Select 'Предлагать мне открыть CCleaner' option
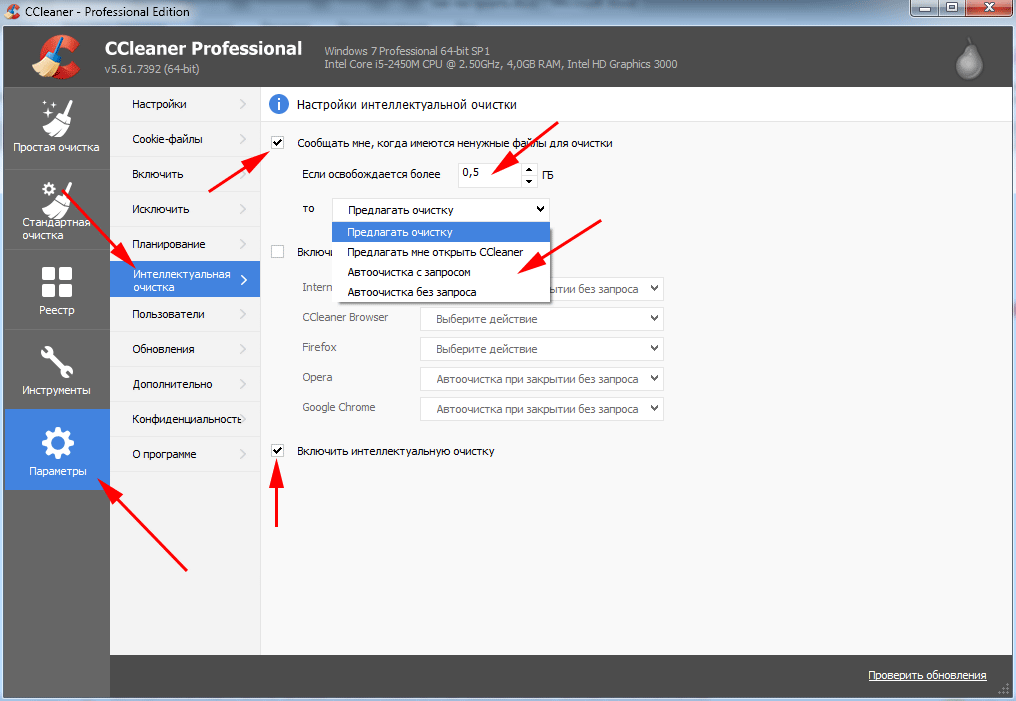1016x701 pixels. coord(435,252)
